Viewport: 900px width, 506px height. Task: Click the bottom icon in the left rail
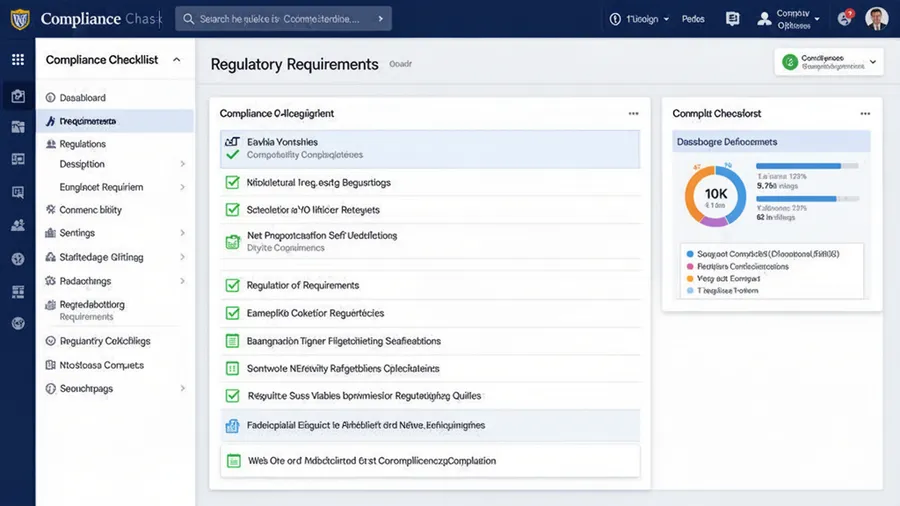click(x=18, y=324)
